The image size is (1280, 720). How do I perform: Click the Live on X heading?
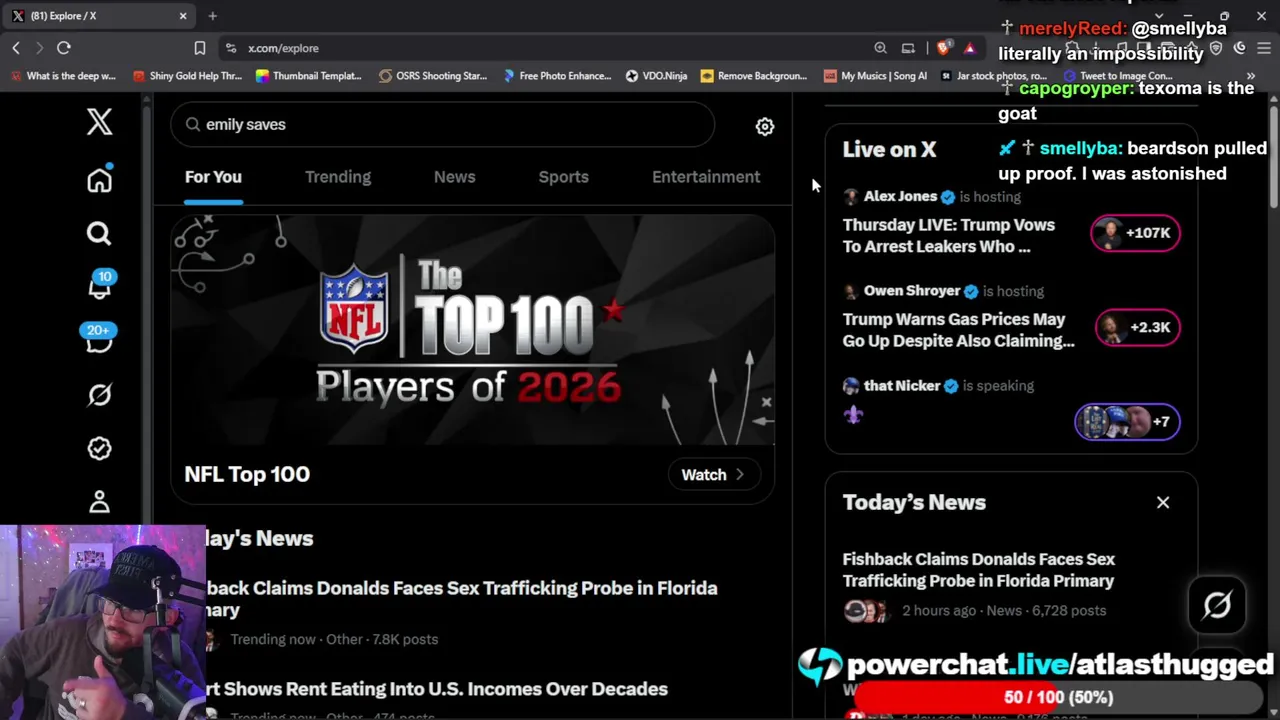coord(890,149)
